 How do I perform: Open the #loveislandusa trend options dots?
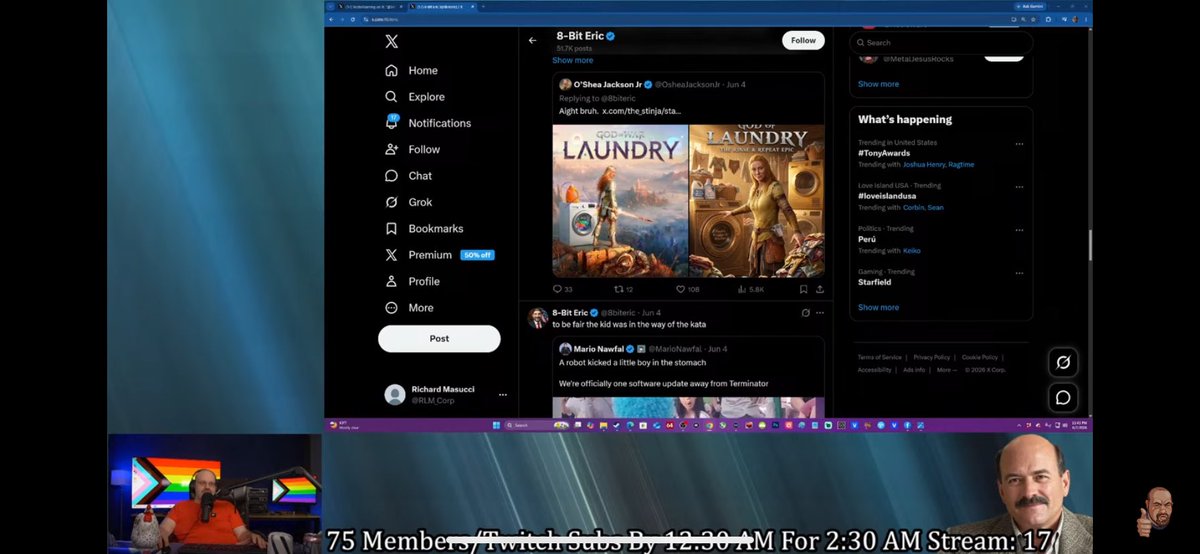tap(1019, 186)
